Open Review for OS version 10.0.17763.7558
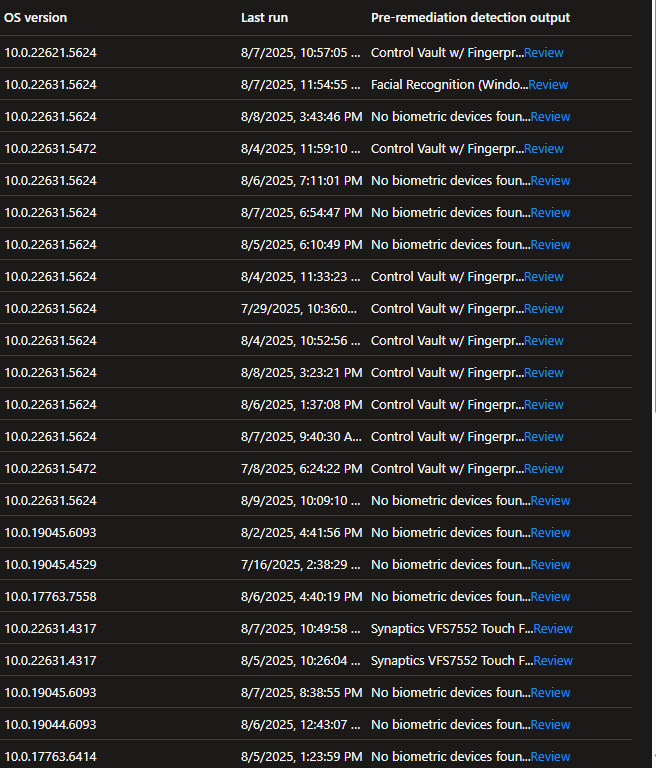The image size is (656, 768). pos(550,597)
